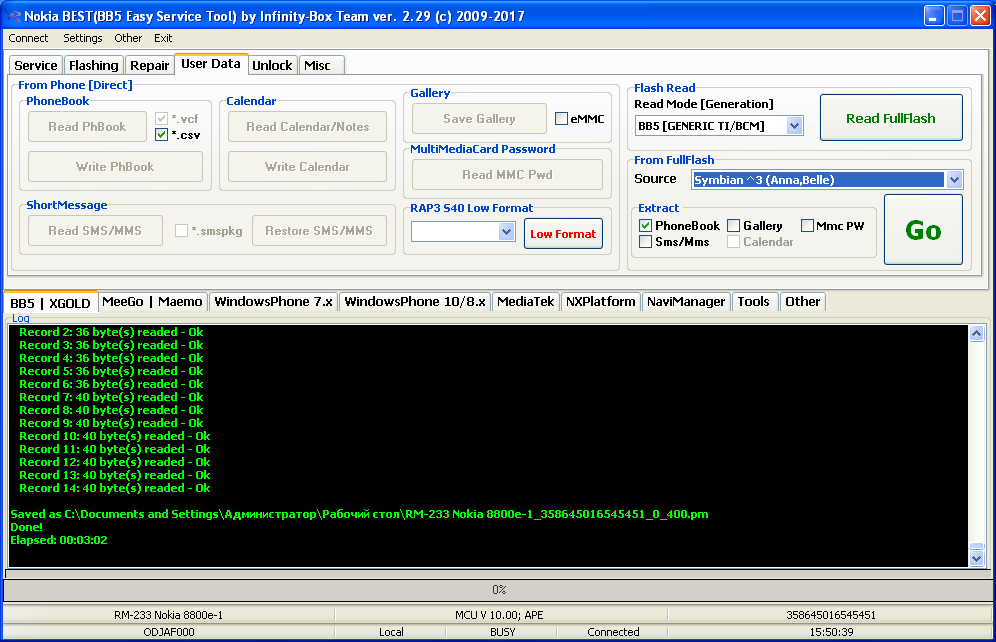996x642 pixels.
Task: Click the Nokia BEST title bar app icon
Action: tap(14, 16)
